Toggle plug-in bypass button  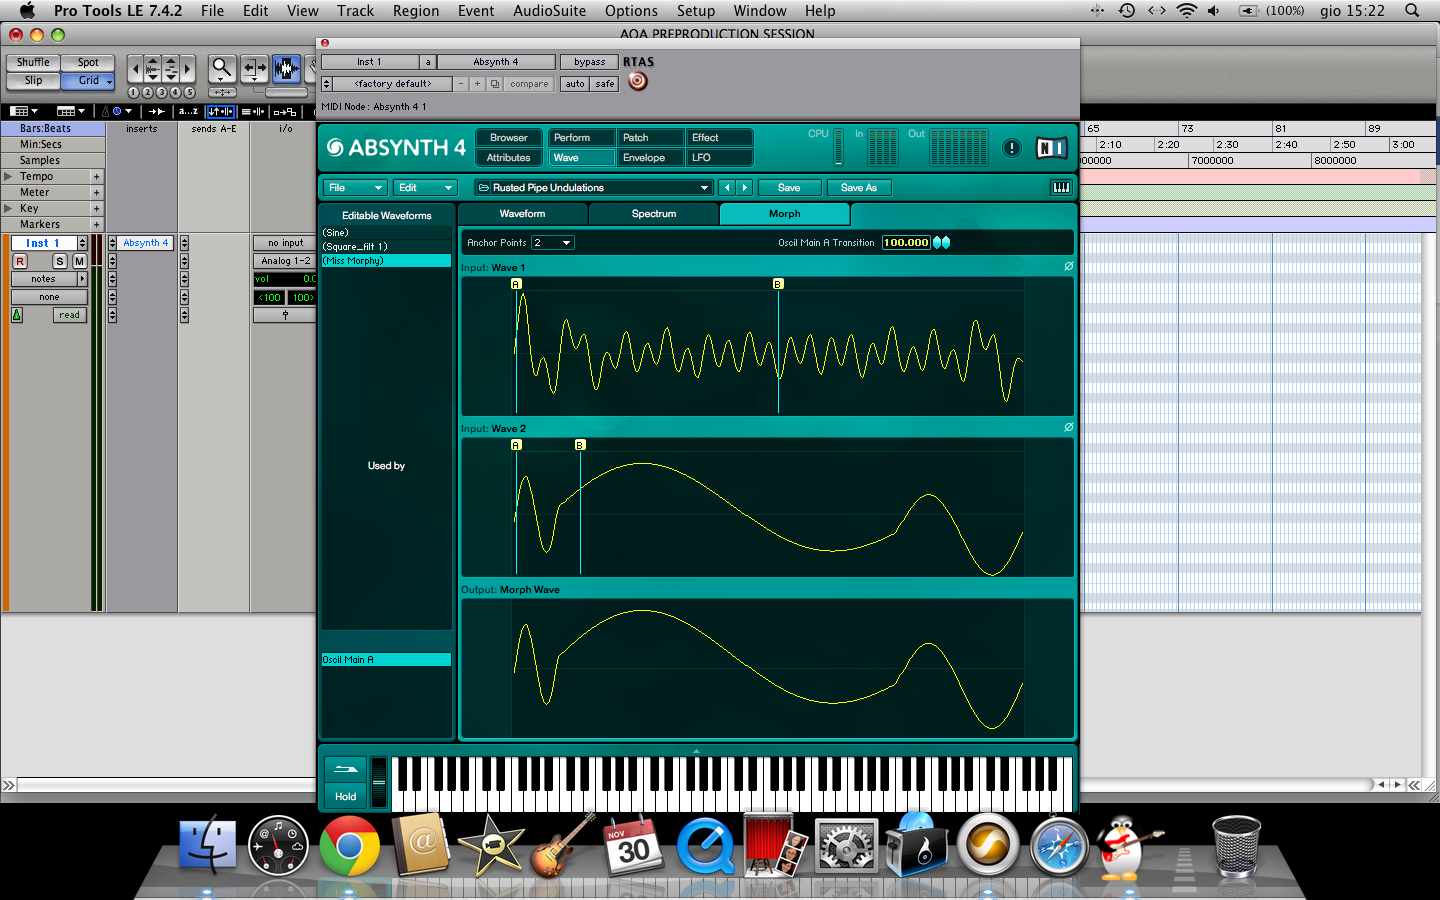tap(589, 62)
